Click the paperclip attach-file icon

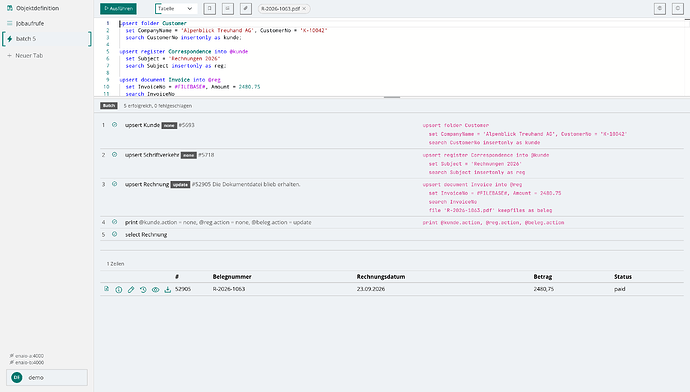point(246,8)
